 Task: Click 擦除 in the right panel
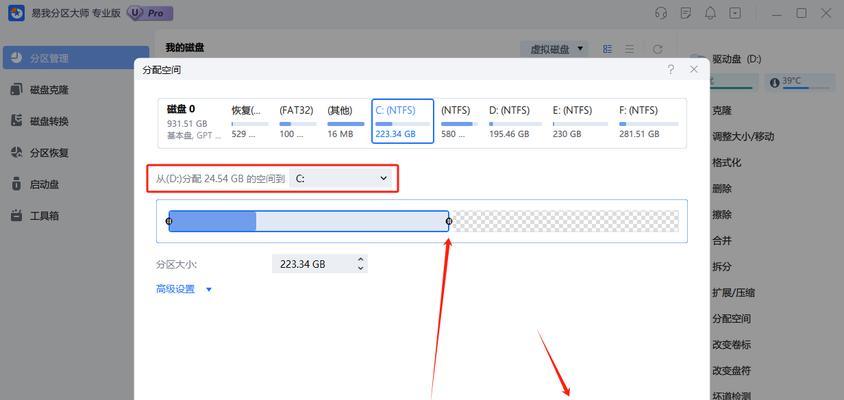pyautogui.click(x=722, y=215)
